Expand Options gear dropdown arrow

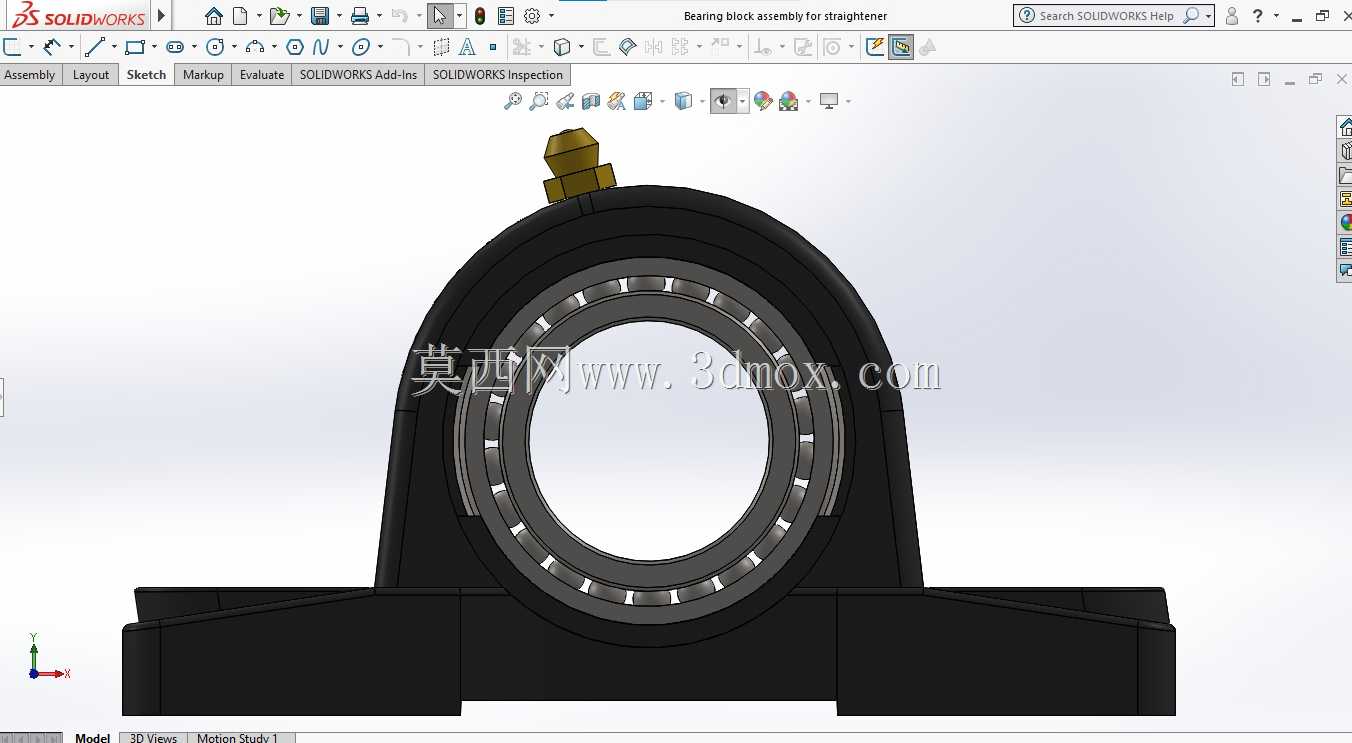pos(551,16)
